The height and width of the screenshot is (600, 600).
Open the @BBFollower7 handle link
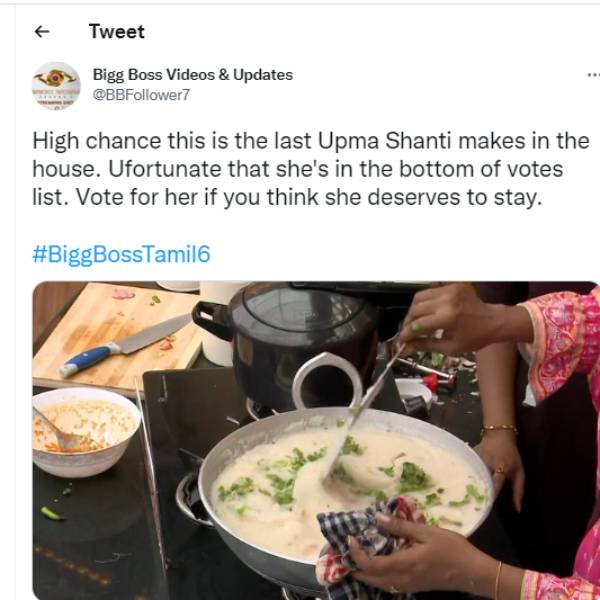click(x=141, y=95)
